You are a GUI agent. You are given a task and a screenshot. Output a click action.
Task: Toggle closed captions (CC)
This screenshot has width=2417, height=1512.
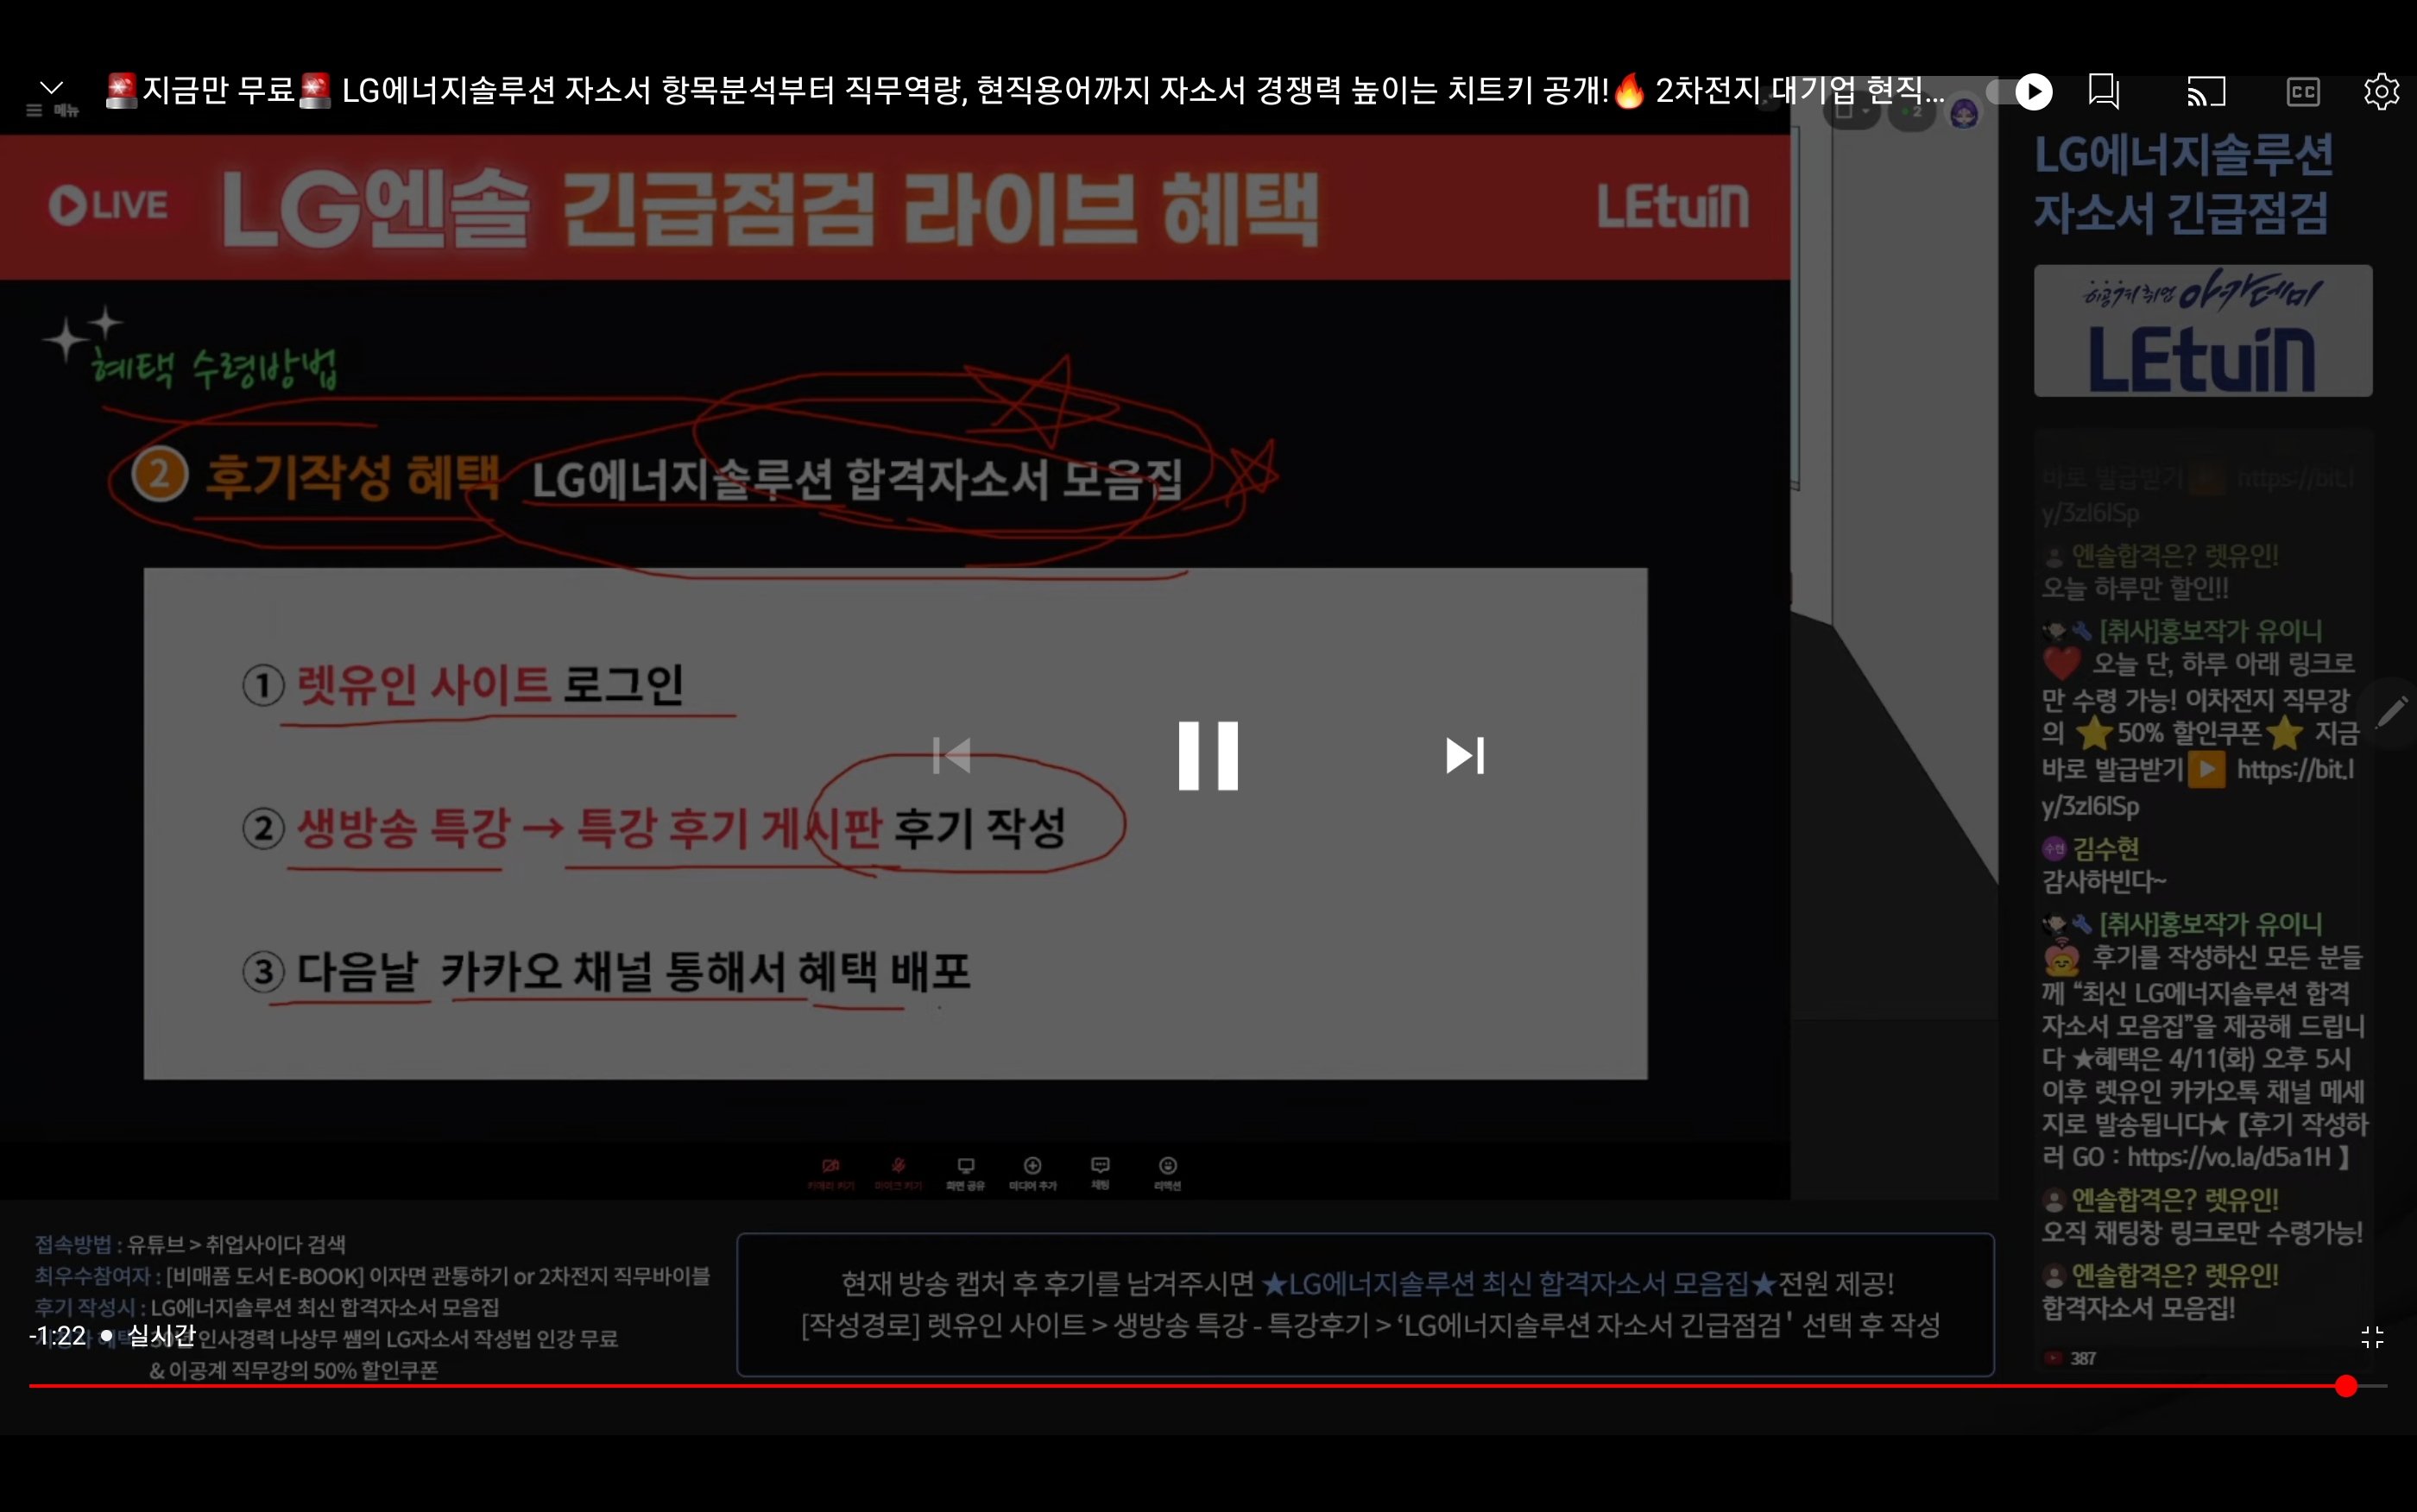[2303, 92]
